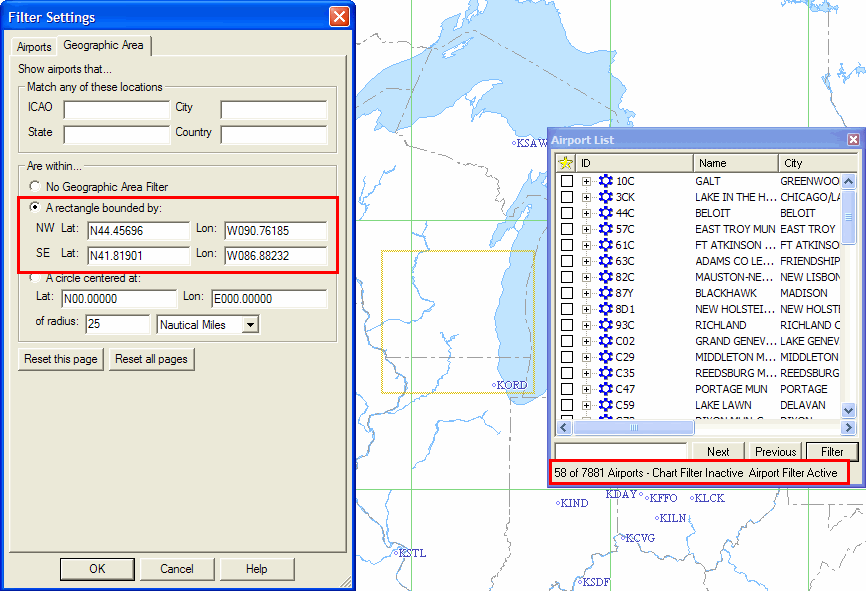Select 'A rectangle bounded by' radio button
Viewport: 866px width, 591px height.
point(35,207)
